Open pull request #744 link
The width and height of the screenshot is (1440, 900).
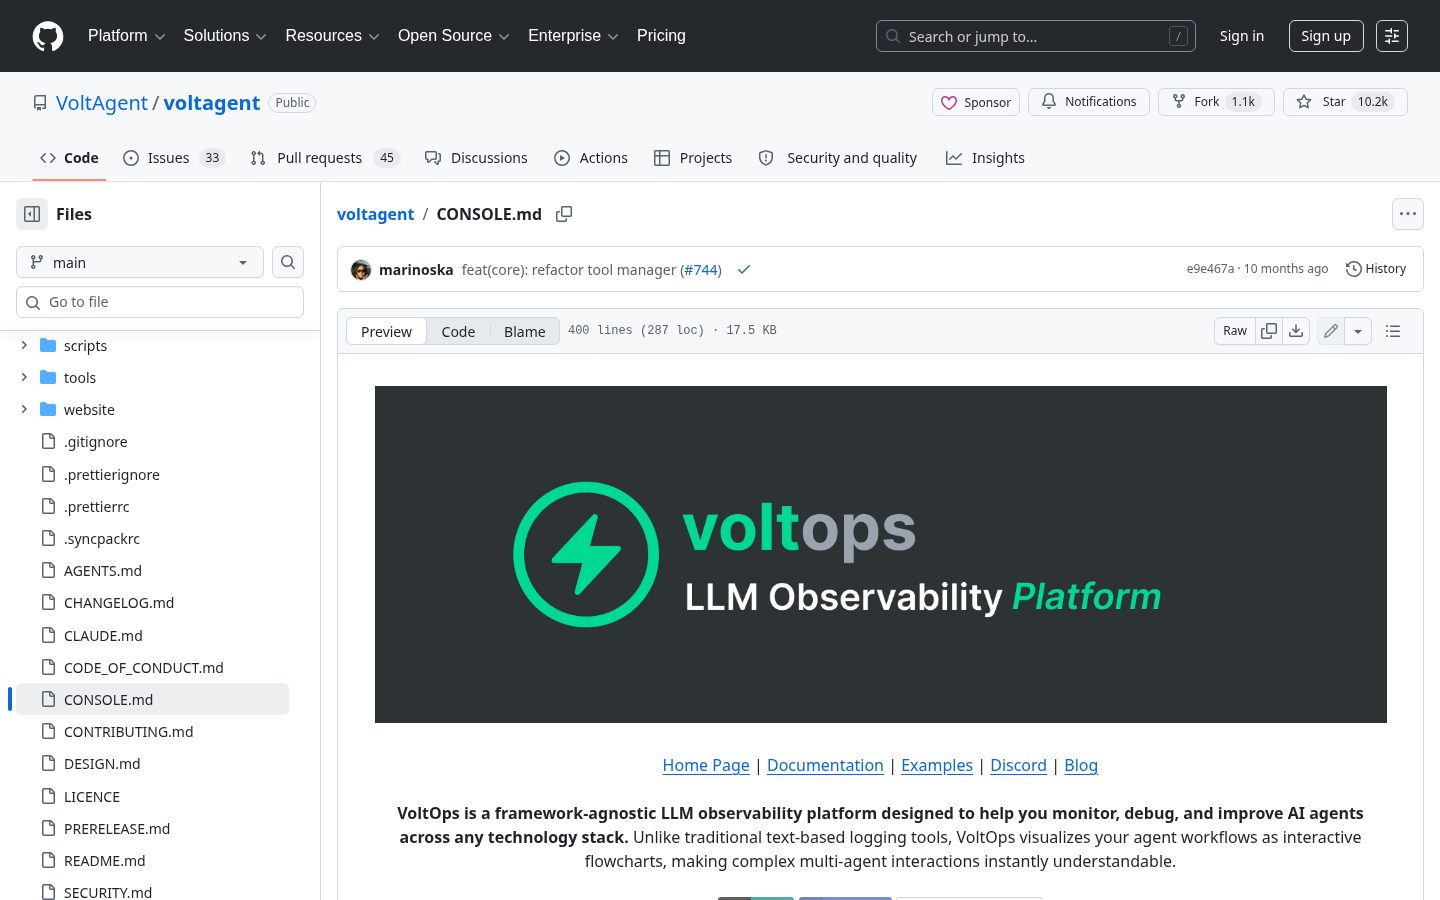701,270
